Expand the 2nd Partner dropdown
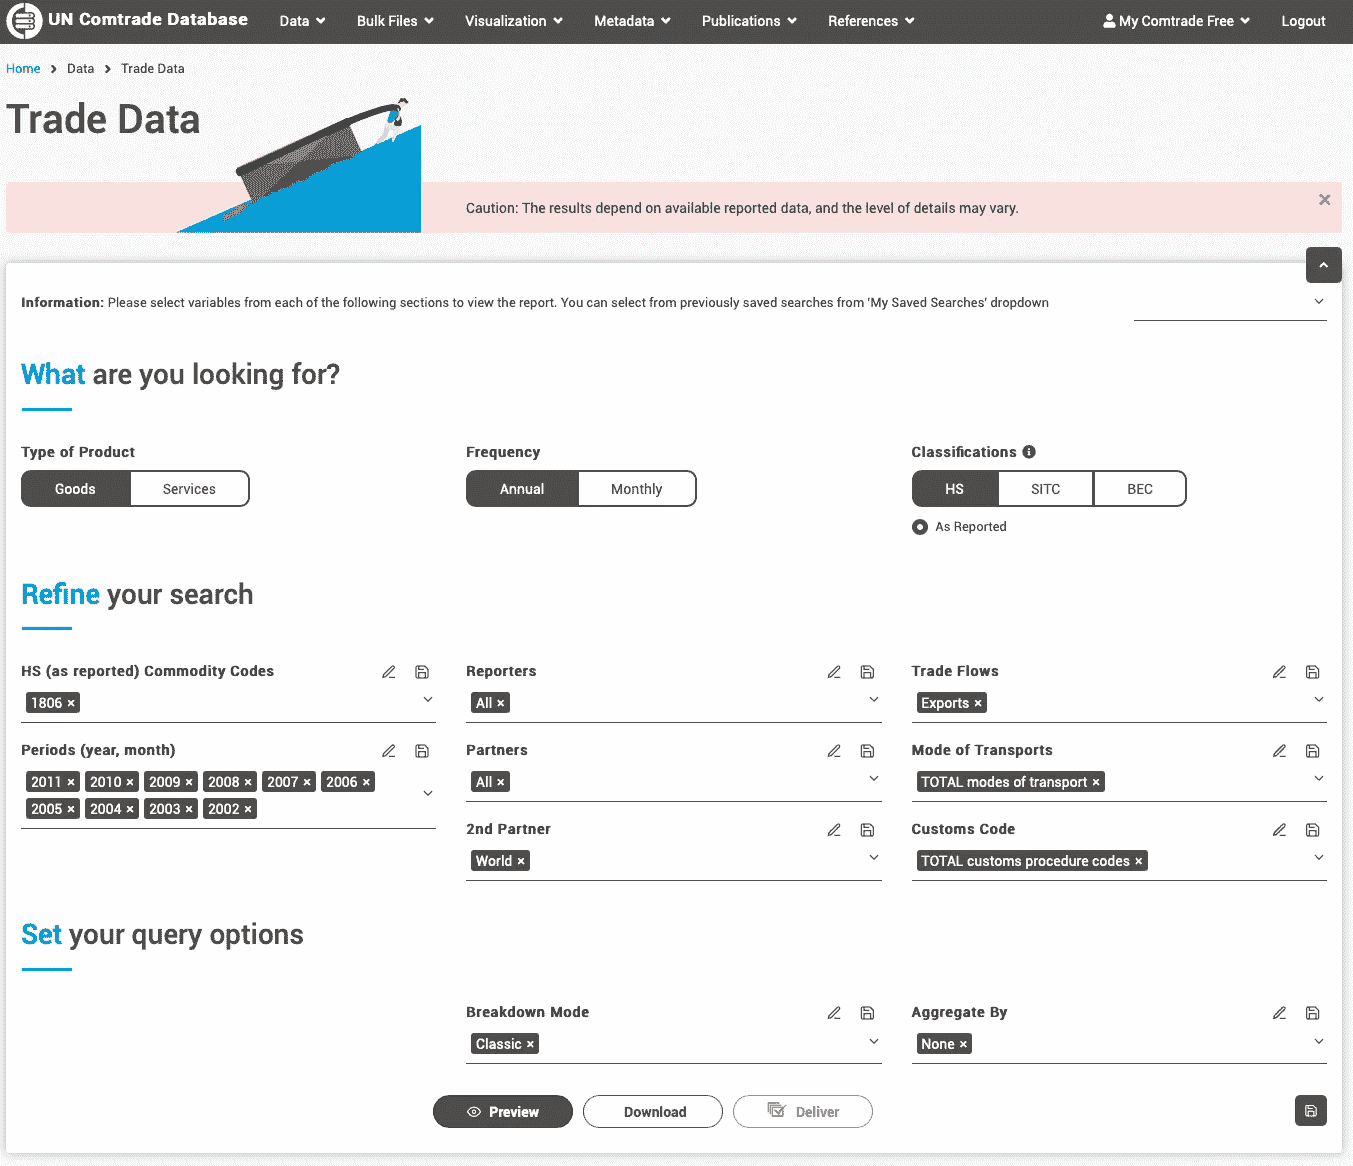This screenshot has width=1353, height=1166. tap(874, 858)
